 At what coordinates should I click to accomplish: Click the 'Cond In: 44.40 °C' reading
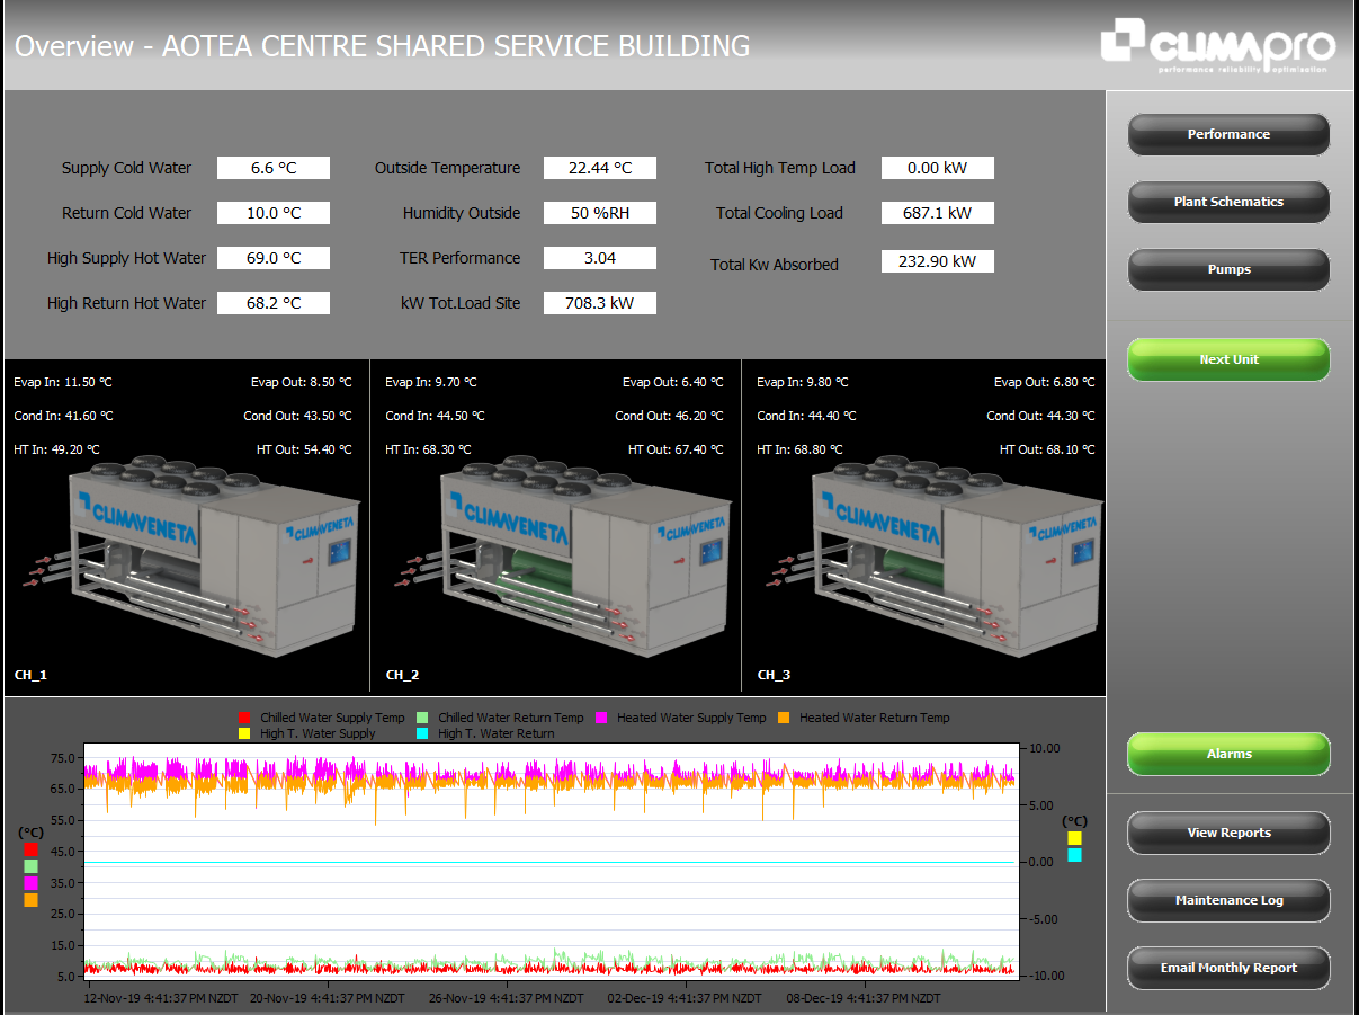(807, 416)
